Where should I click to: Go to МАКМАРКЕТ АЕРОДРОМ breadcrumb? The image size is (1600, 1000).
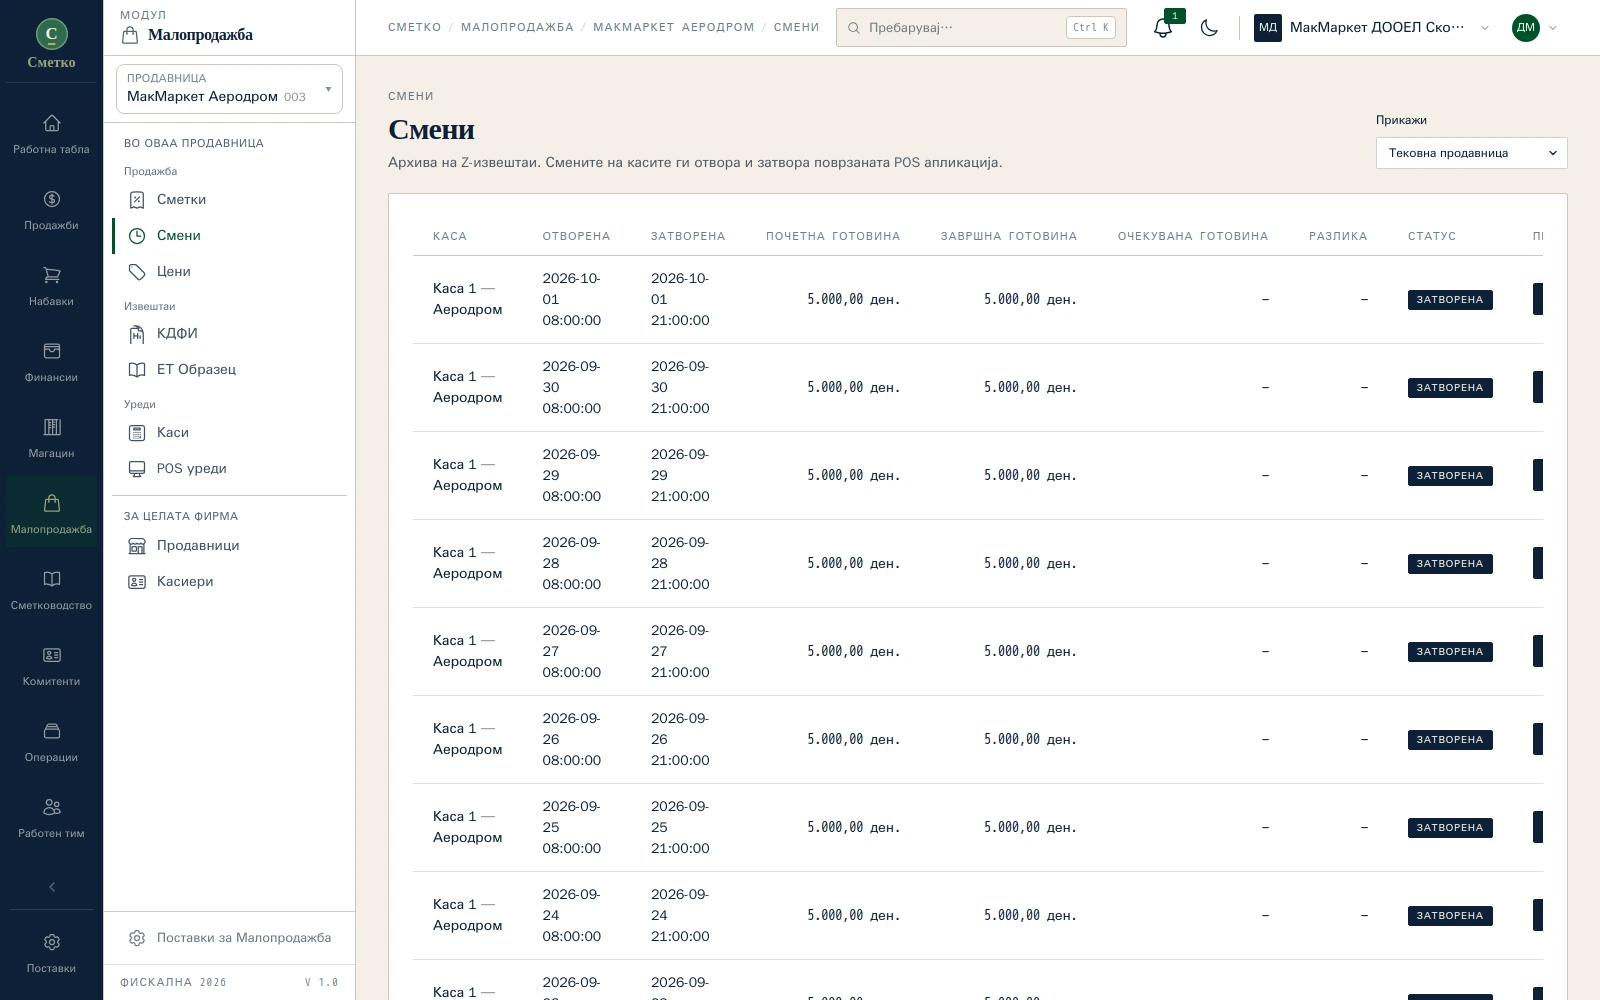tap(674, 28)
